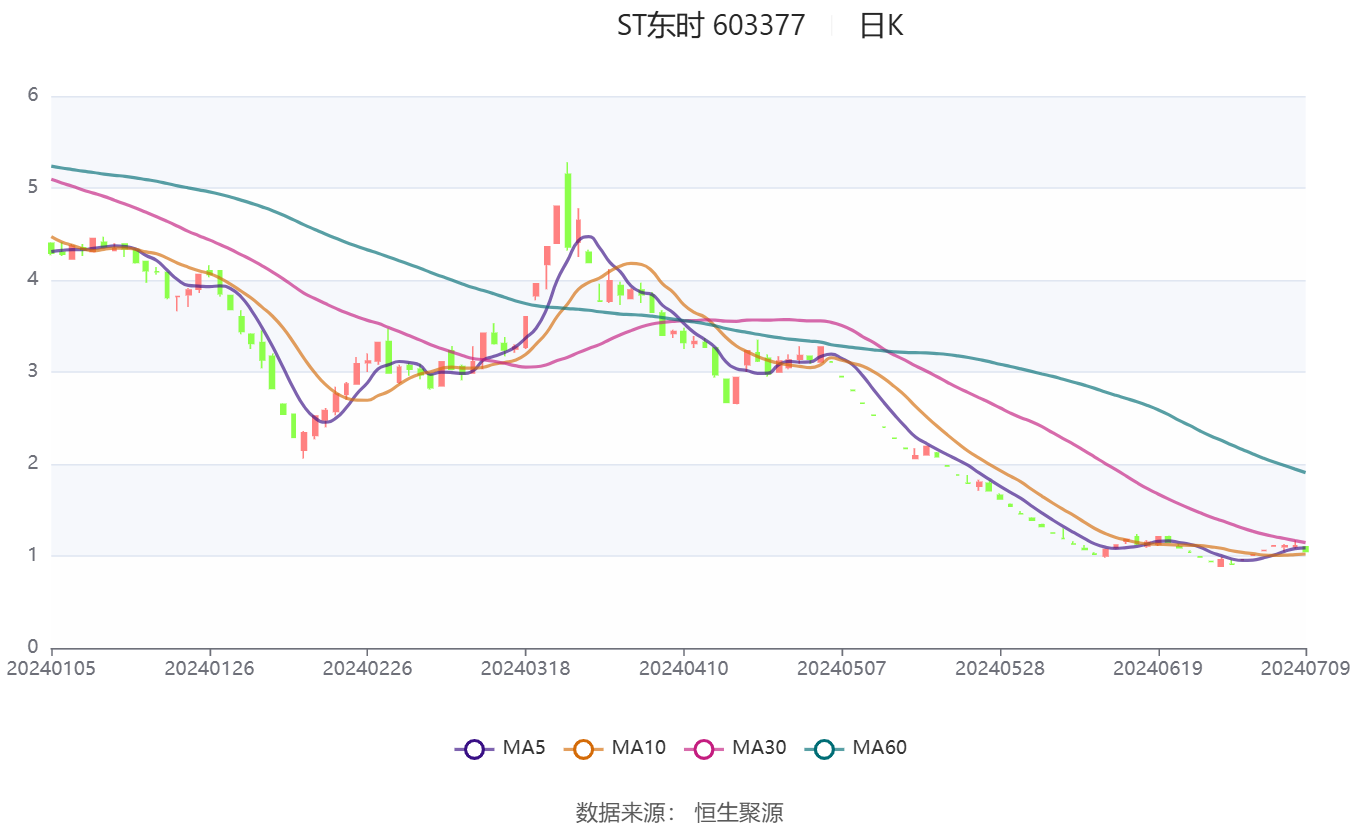Click the y-axis value 3
The height and width of the screenshot is (828, 1360).
pyautogui.click(x=33, y=371)
